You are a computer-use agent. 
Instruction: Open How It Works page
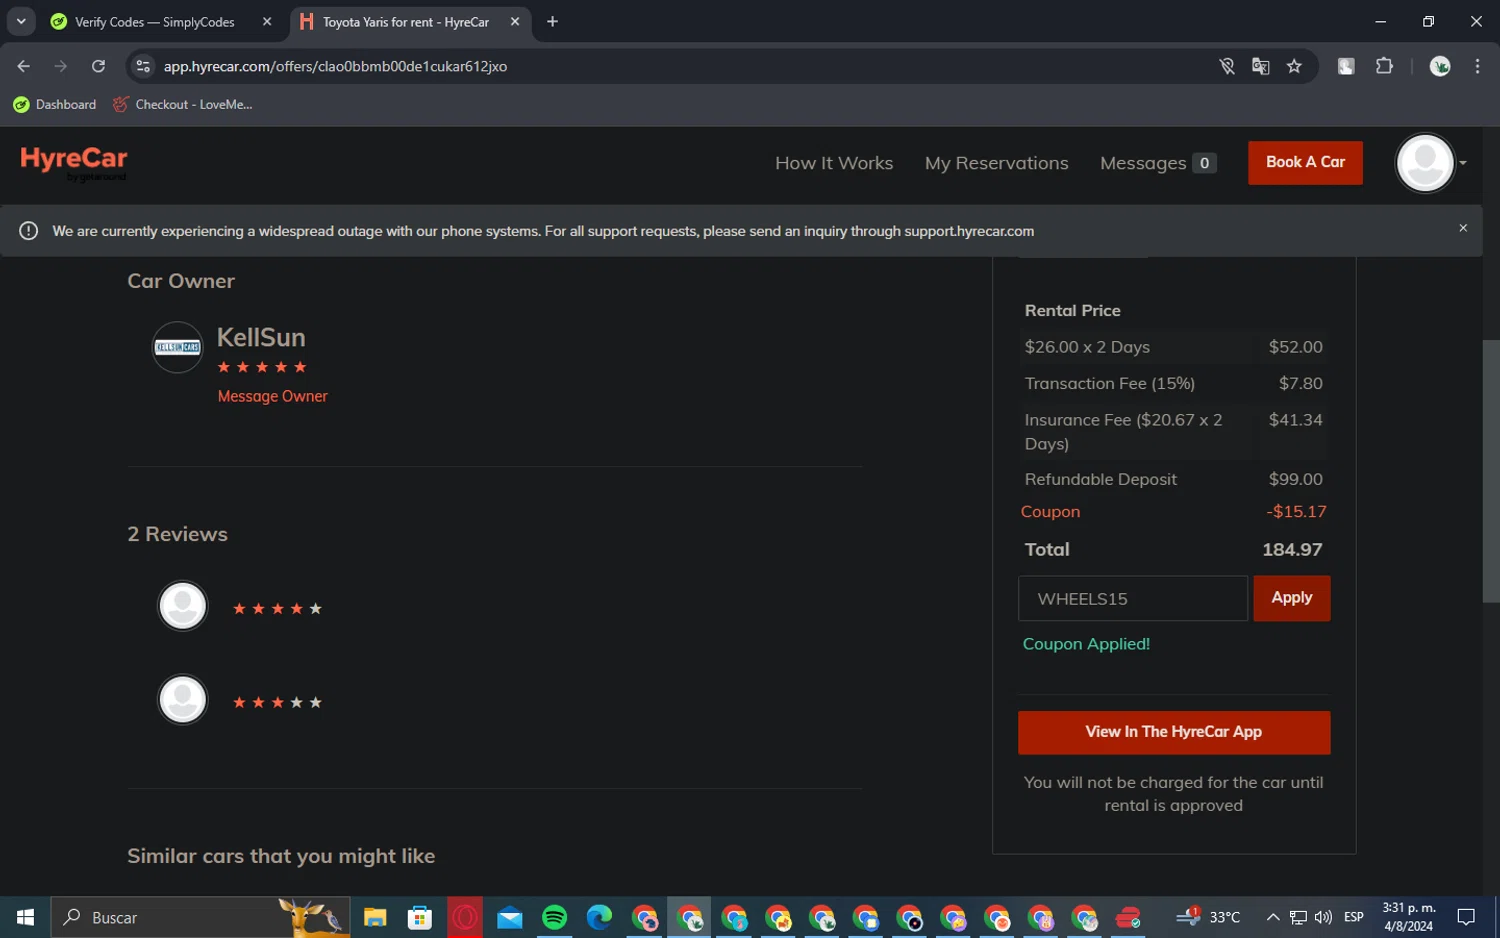pyautogui.click(x=834, y=163)
